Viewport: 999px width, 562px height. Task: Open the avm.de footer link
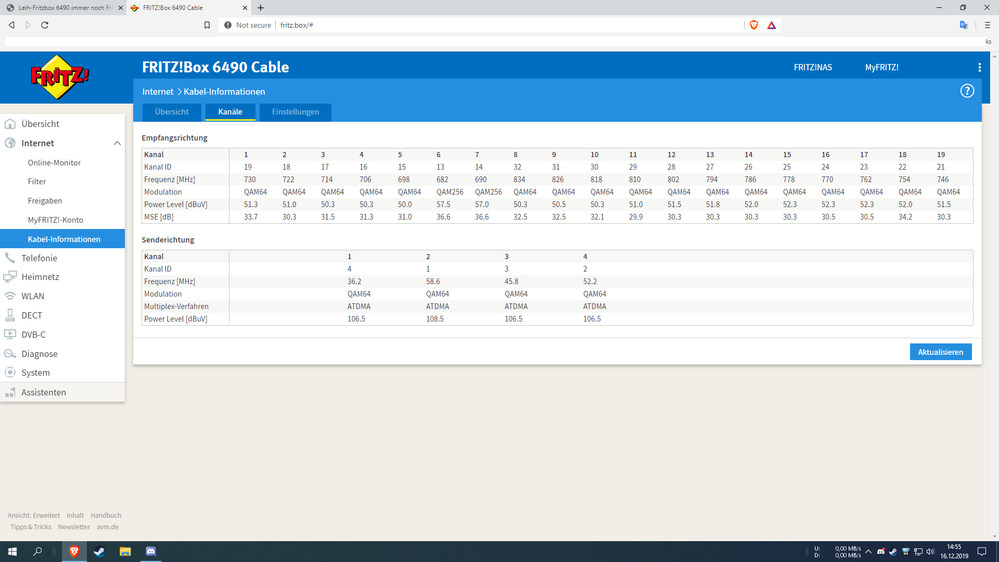pos(108,527)
